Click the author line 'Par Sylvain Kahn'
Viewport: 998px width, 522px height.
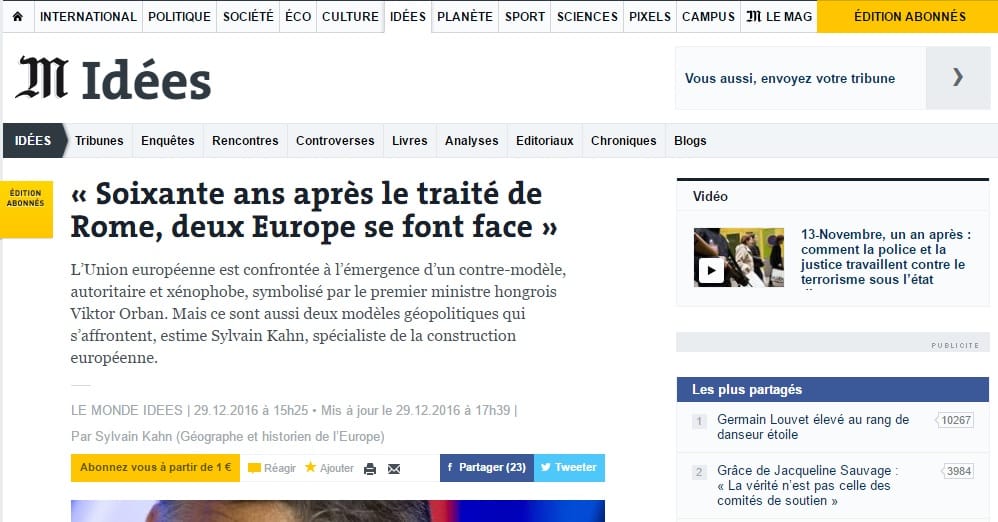click(228, 437)
